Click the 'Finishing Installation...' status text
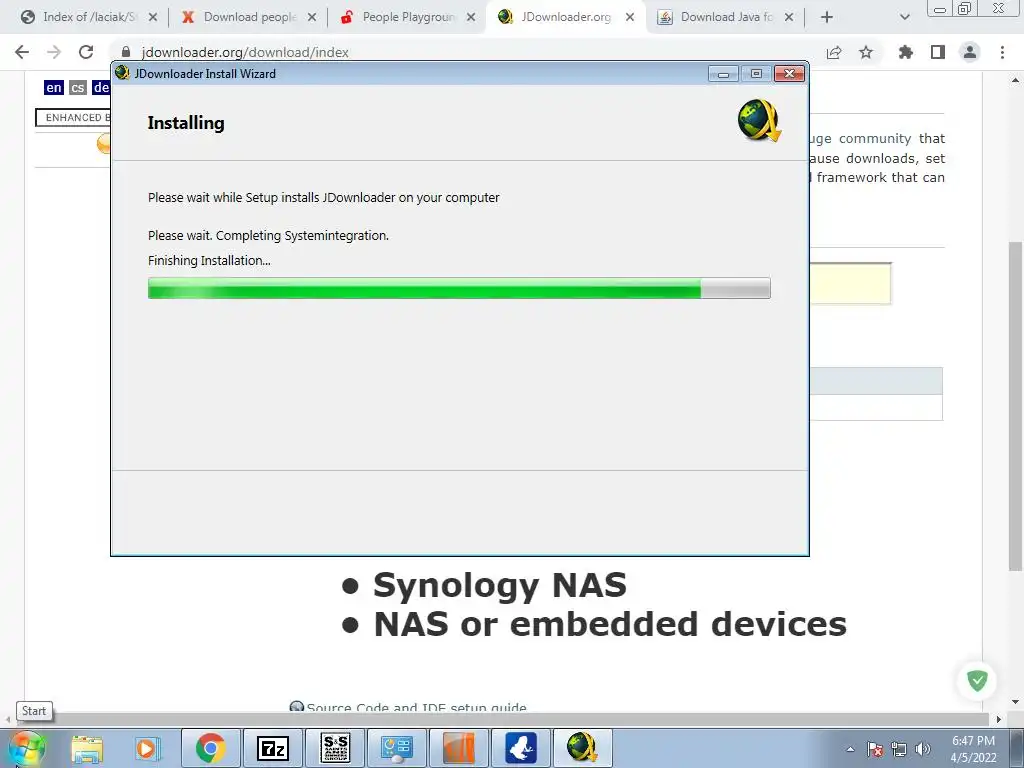The image size is (1024, 768). [209, 261]
